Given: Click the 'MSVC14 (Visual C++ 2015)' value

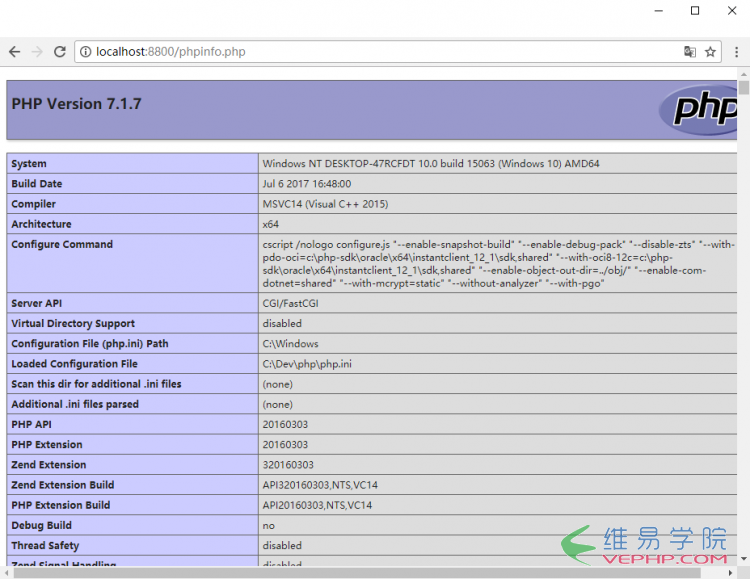Looking at the screenshot, I should point(325,204).
